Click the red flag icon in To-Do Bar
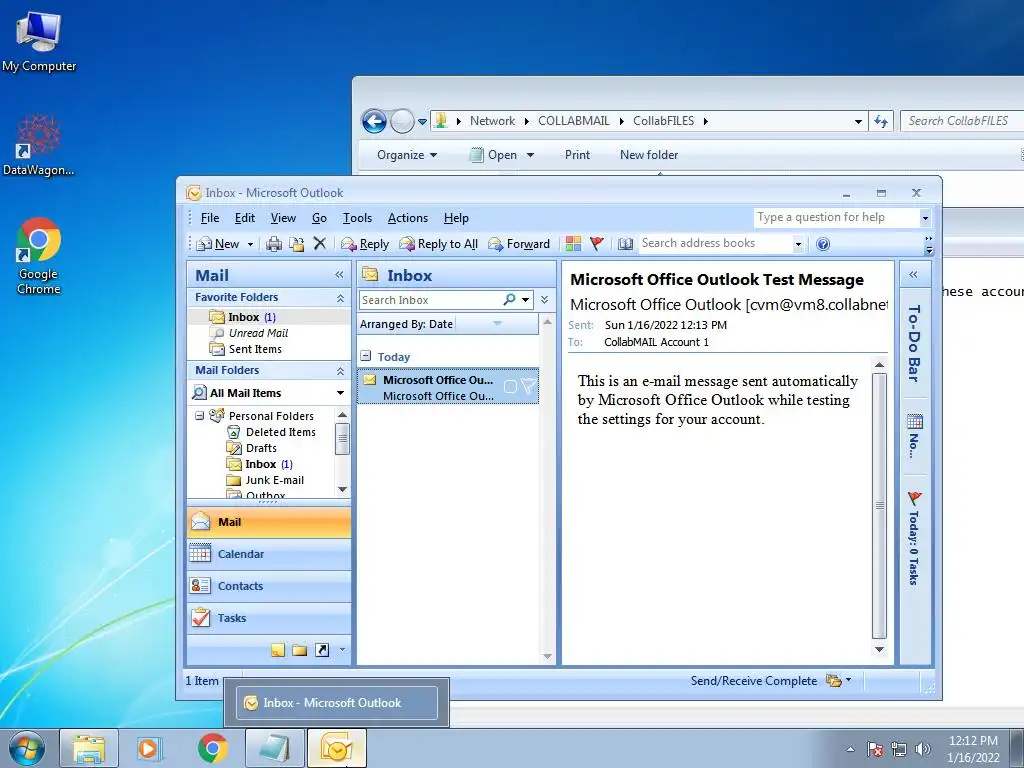Image resolution: width=1024 pixels, height=768 pixels. [915, 499]
